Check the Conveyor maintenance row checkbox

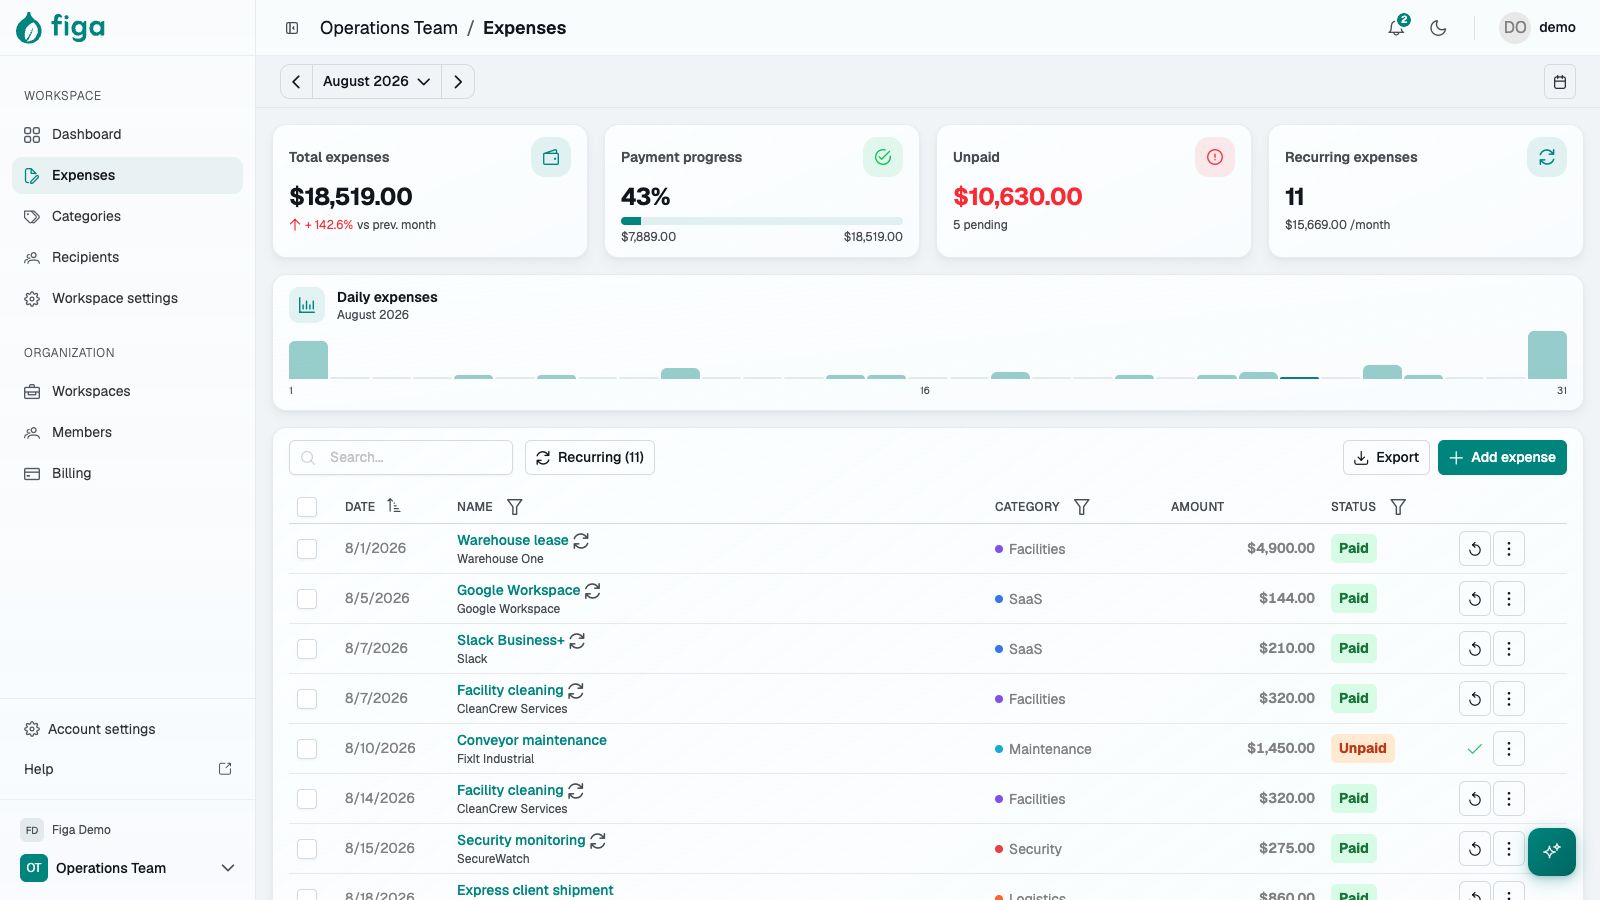307,749
